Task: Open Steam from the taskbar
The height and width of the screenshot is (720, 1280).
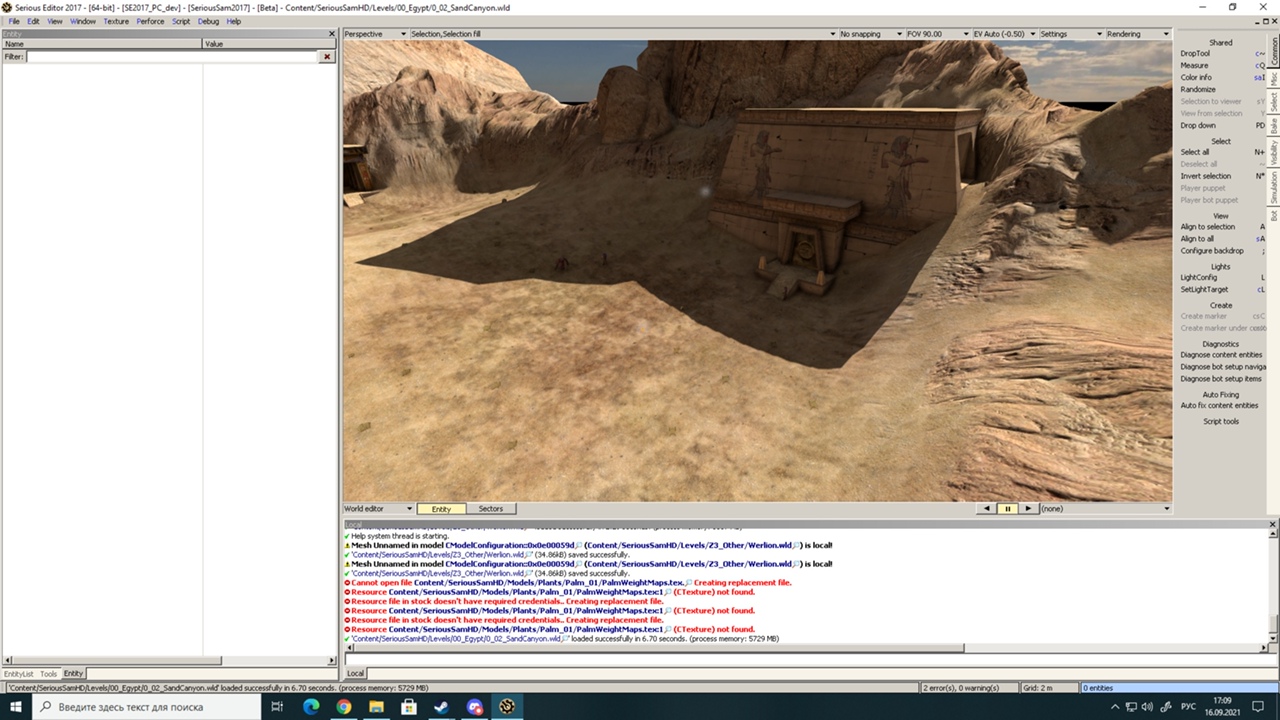Action: pyautogui.click(x=441, y=707)
